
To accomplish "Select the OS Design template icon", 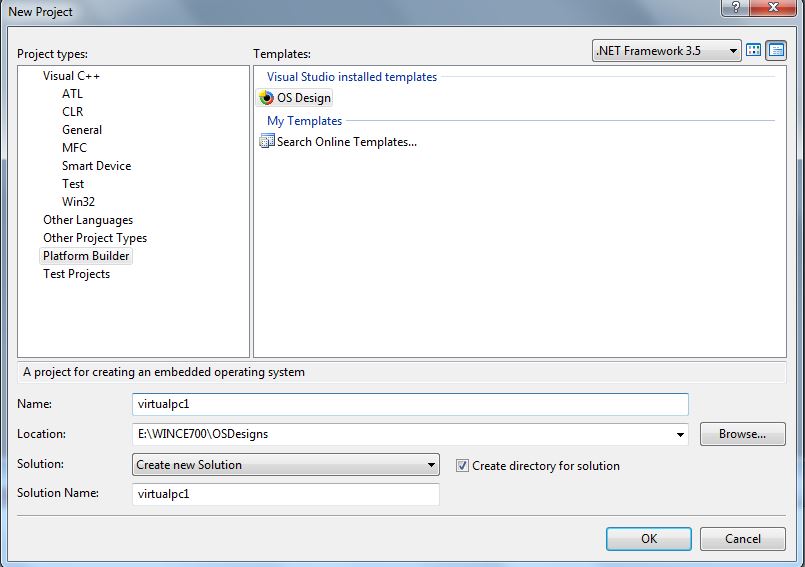I will 266,98.
